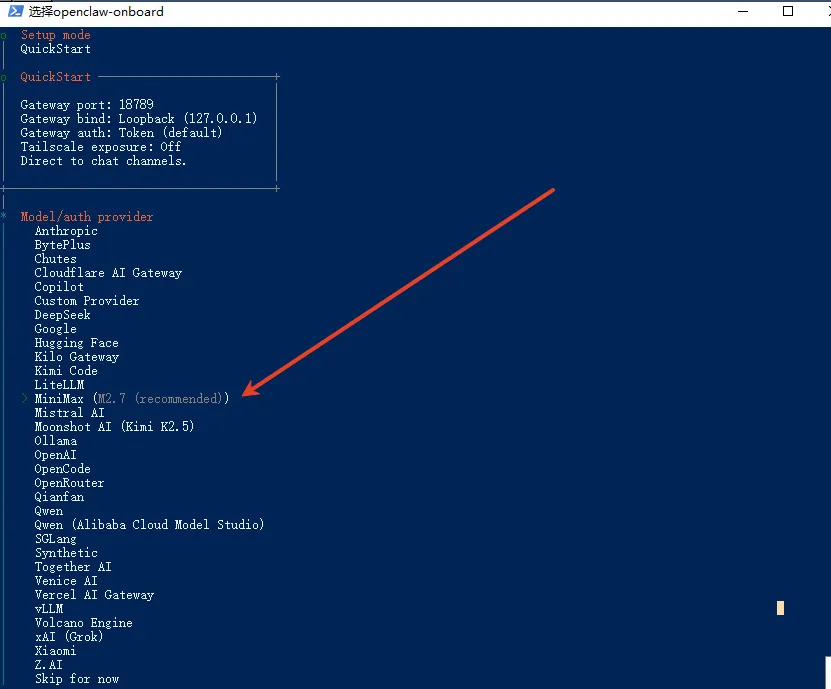Select the Venice AI provider
This screenshot has width=831, height=689.
[x=66, y=581]
